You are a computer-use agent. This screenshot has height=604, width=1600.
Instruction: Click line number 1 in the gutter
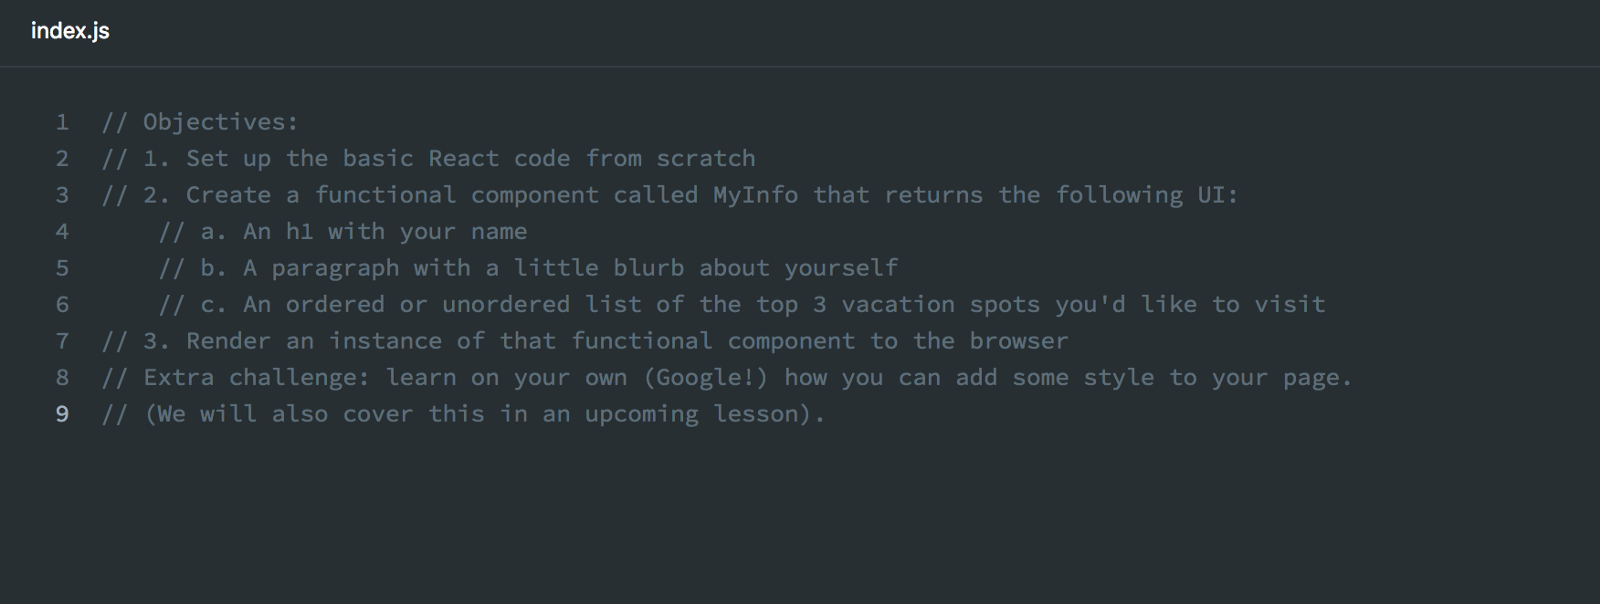point(62,122)
